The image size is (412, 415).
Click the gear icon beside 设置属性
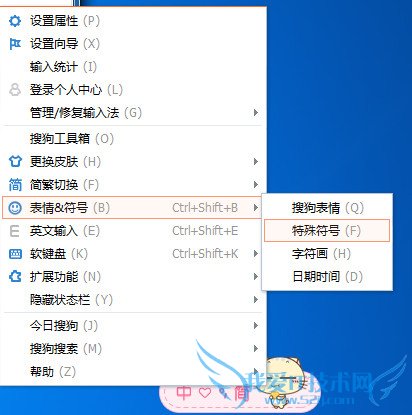[x=15, y=21]
